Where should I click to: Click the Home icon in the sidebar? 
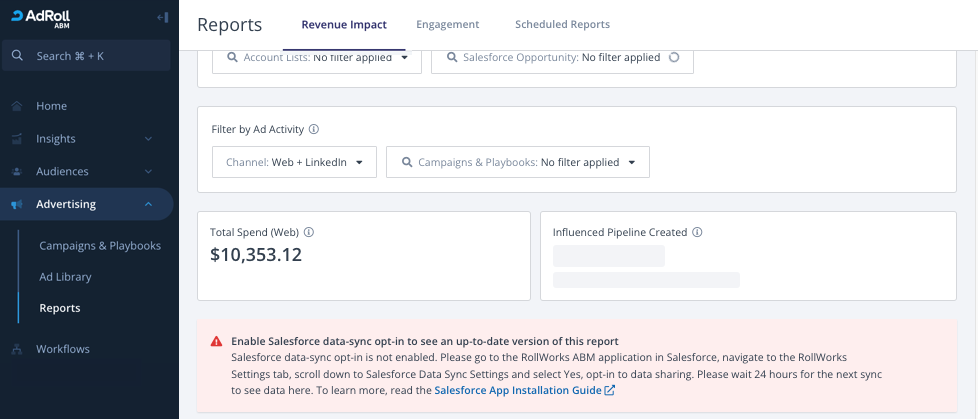click(17, 106)
